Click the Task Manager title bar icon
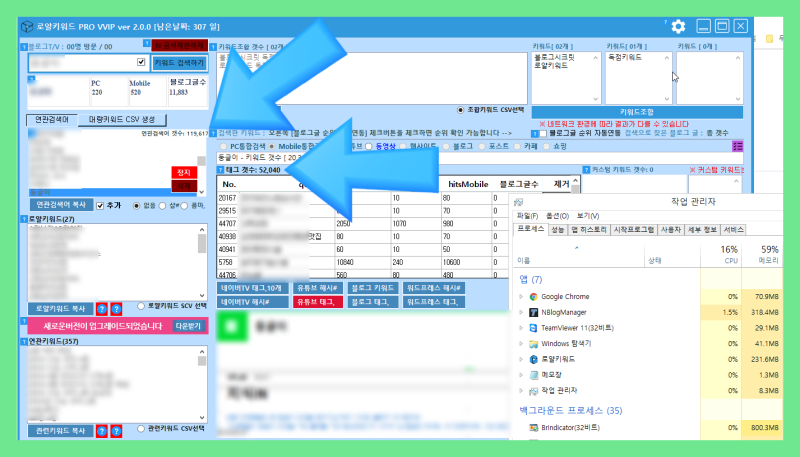 coord(519,202)
